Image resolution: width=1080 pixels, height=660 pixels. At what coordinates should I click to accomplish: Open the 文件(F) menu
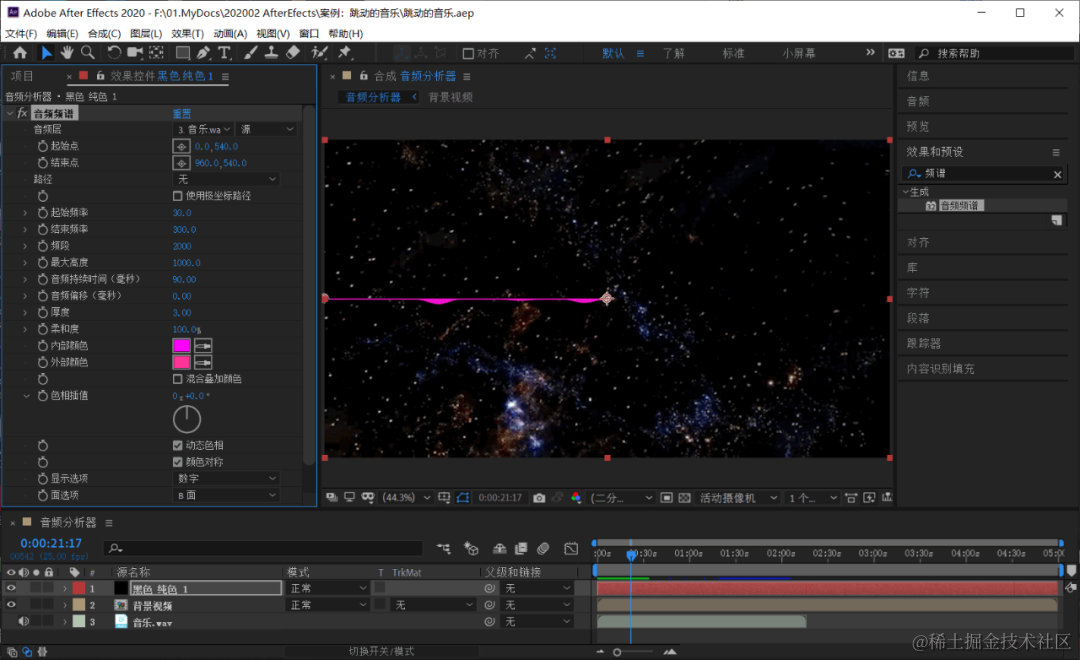pyautogui.click(x=21, y=33)
